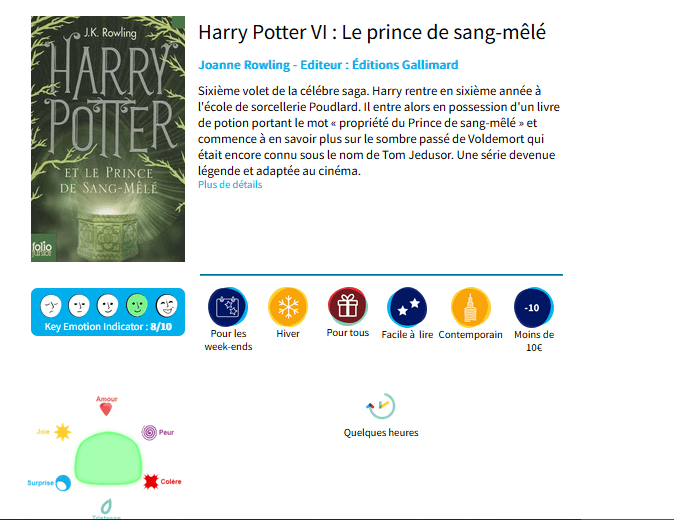Click the Amour heart emotion icon
This screenshot has width=674, height=520.
point(106,409)
